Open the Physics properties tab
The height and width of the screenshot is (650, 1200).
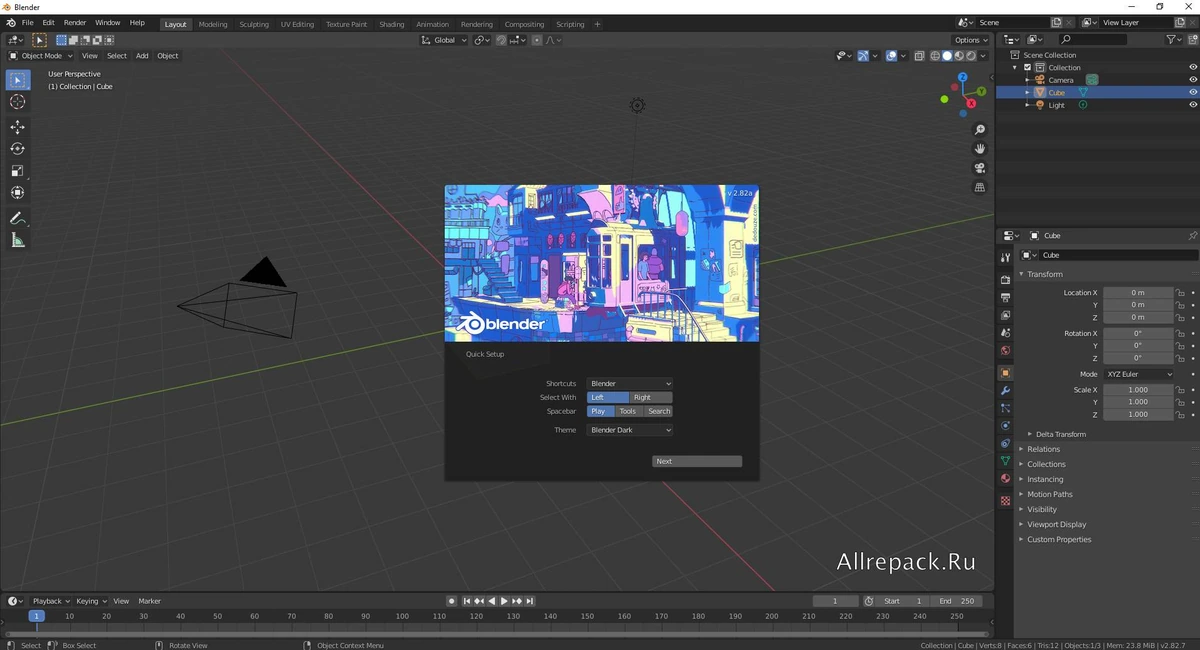coord(1005,426)
